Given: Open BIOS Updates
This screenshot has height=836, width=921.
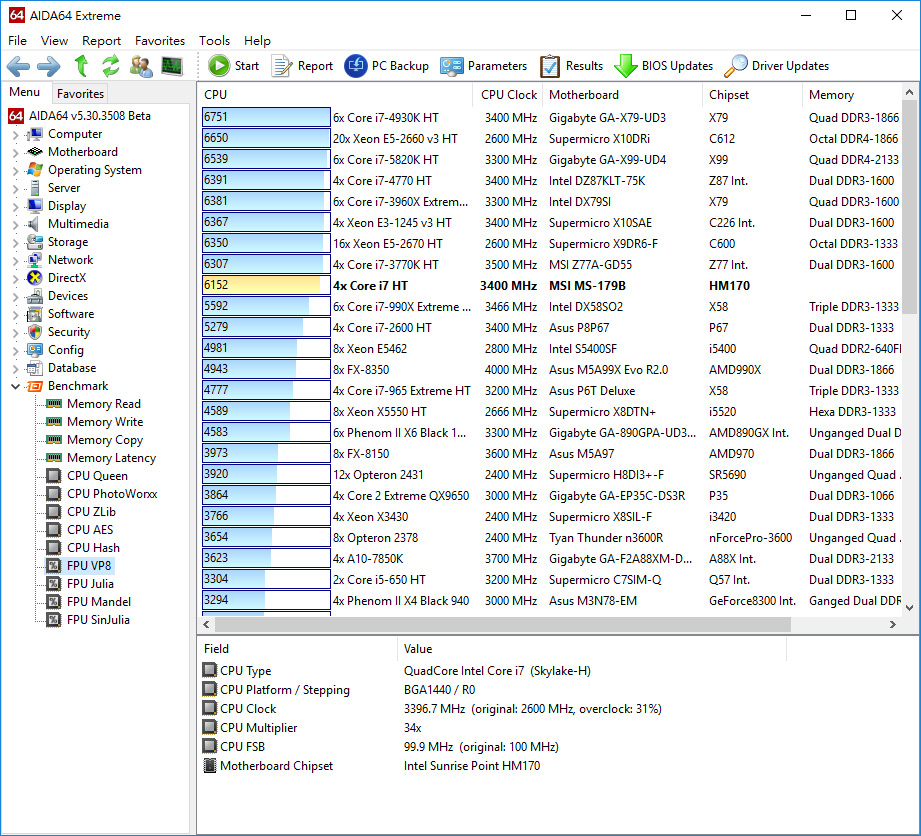Looking at the screenshot, I should (664, 66).
